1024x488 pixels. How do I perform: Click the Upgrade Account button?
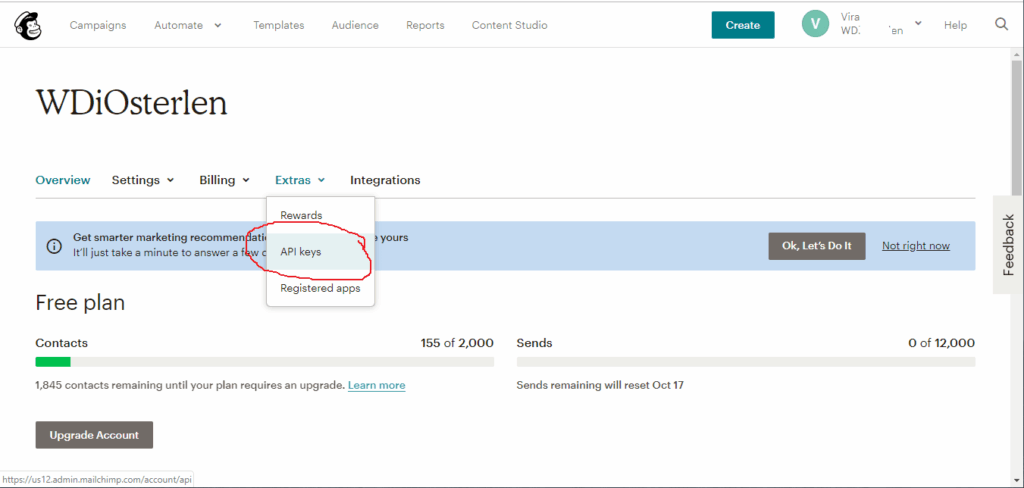pos(94,435)
